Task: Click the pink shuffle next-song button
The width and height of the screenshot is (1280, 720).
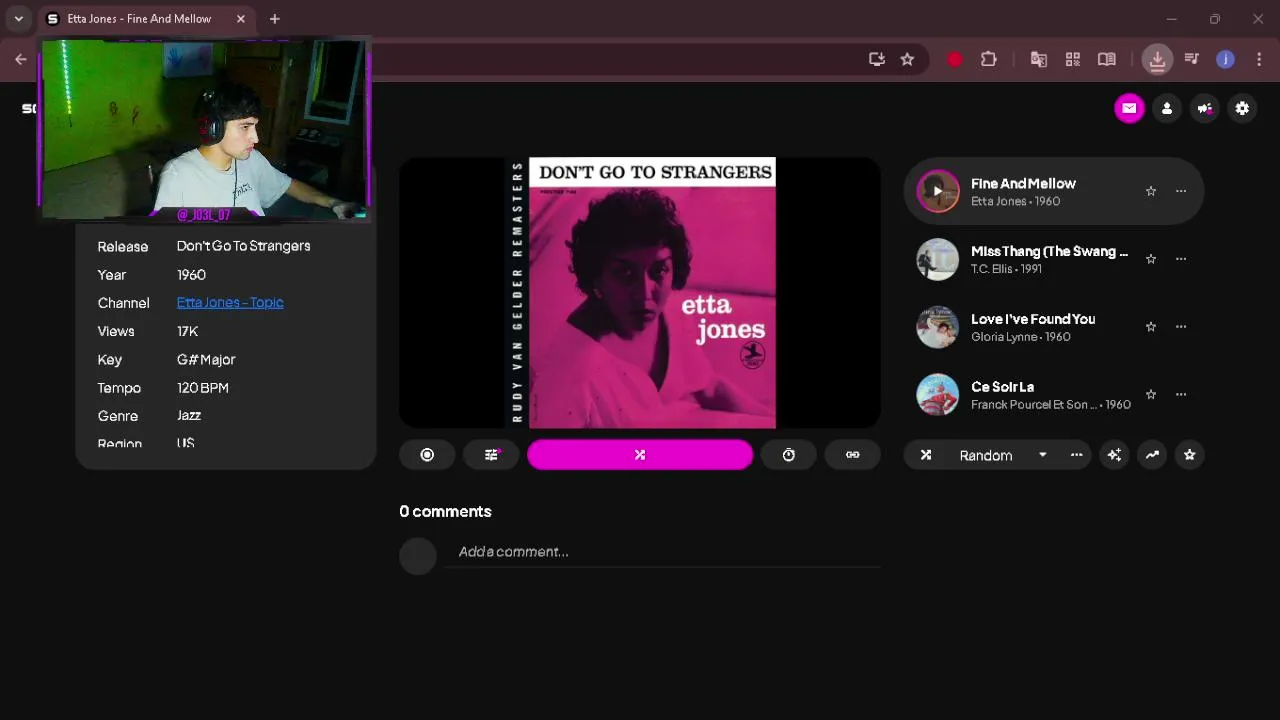Action: pyautogui.click(x=640, y=455)
